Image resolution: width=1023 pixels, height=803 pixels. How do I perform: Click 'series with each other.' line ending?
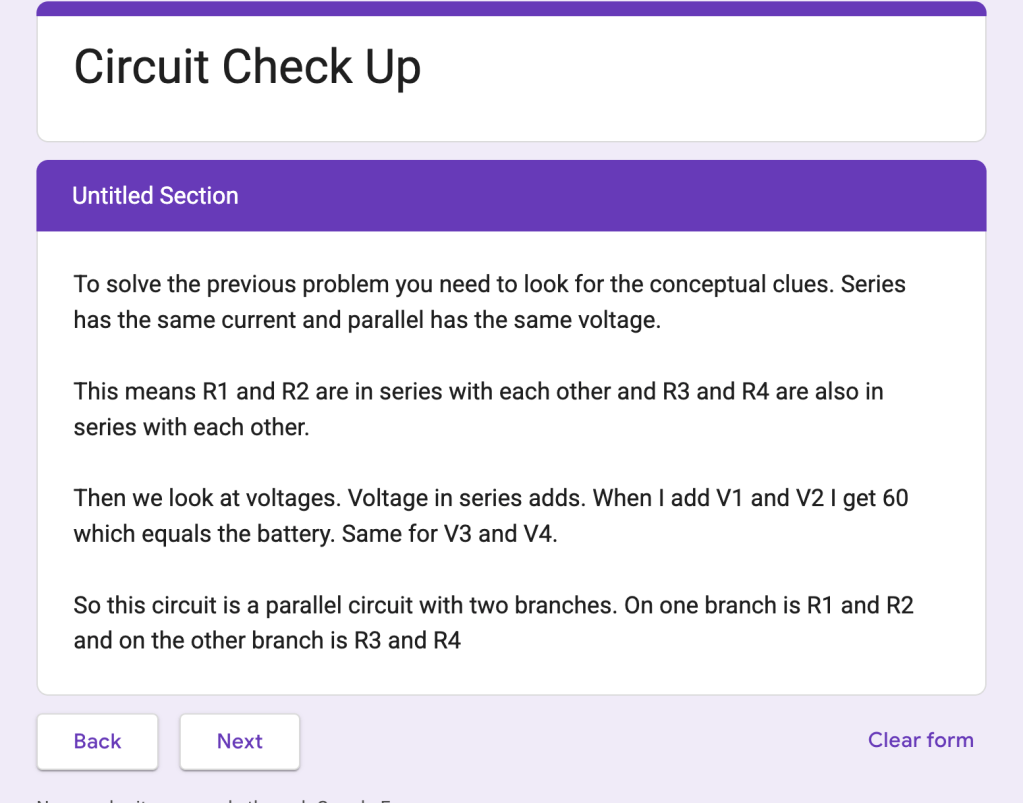[191, 427]
